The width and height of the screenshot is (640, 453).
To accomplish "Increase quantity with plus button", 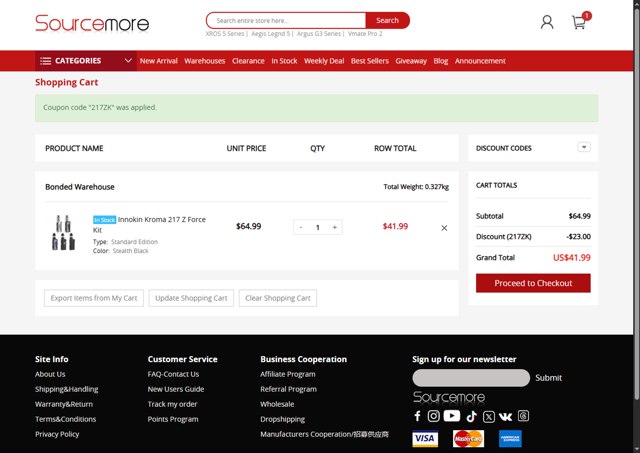I will pos(335,227).
